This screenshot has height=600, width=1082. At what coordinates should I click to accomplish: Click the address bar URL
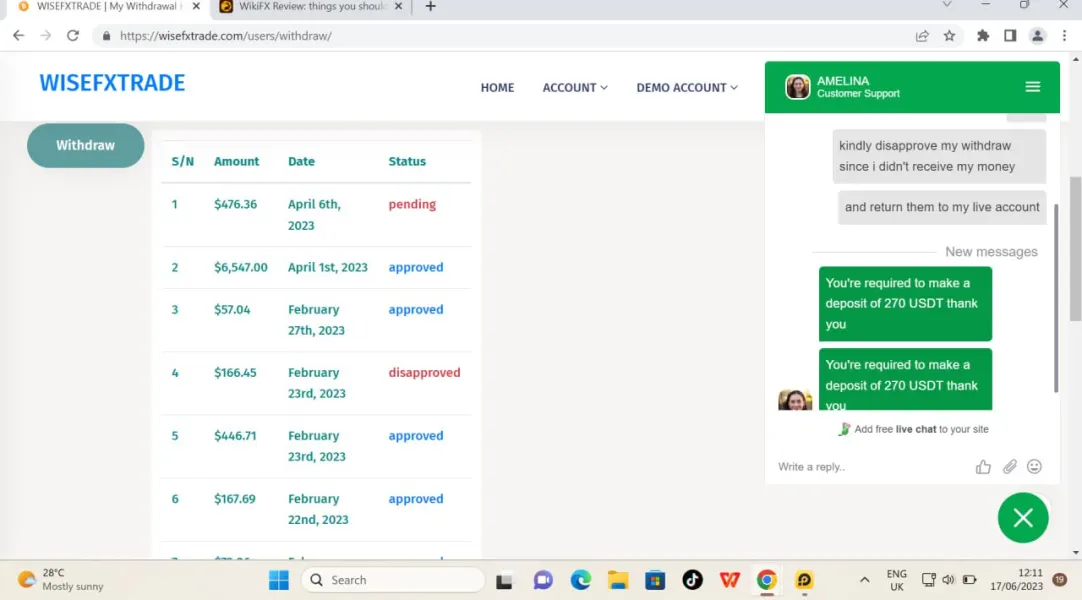click(x=226, y=36)
